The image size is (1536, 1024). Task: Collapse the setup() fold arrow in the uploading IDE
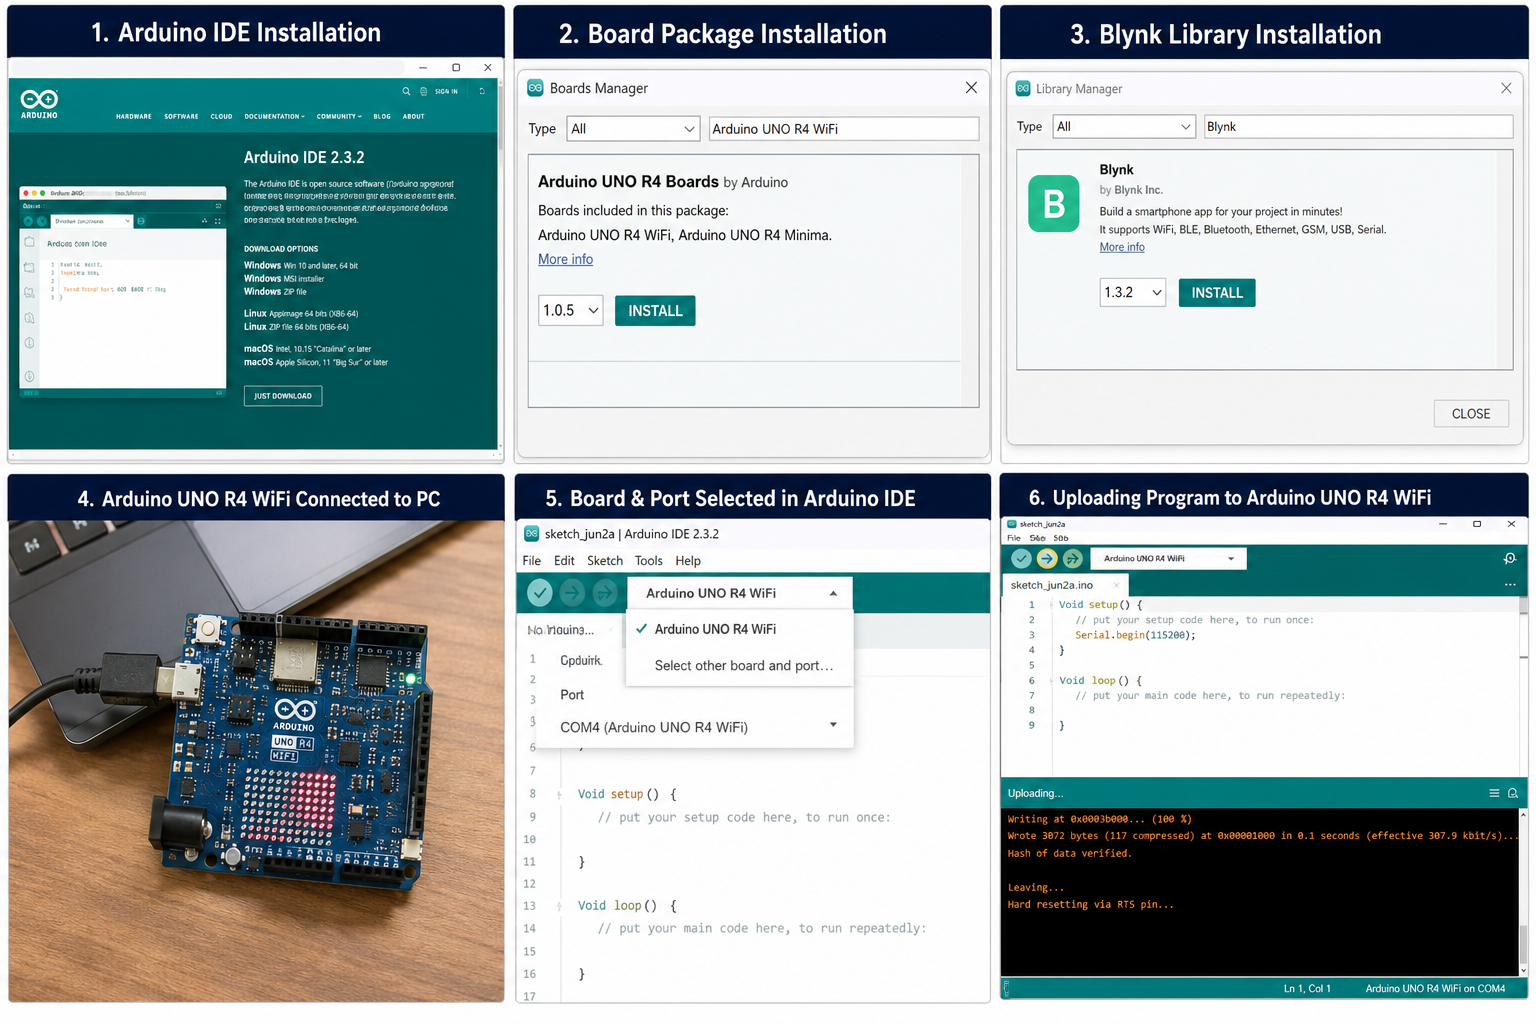pyautogui.click(x=1051, y=605)
